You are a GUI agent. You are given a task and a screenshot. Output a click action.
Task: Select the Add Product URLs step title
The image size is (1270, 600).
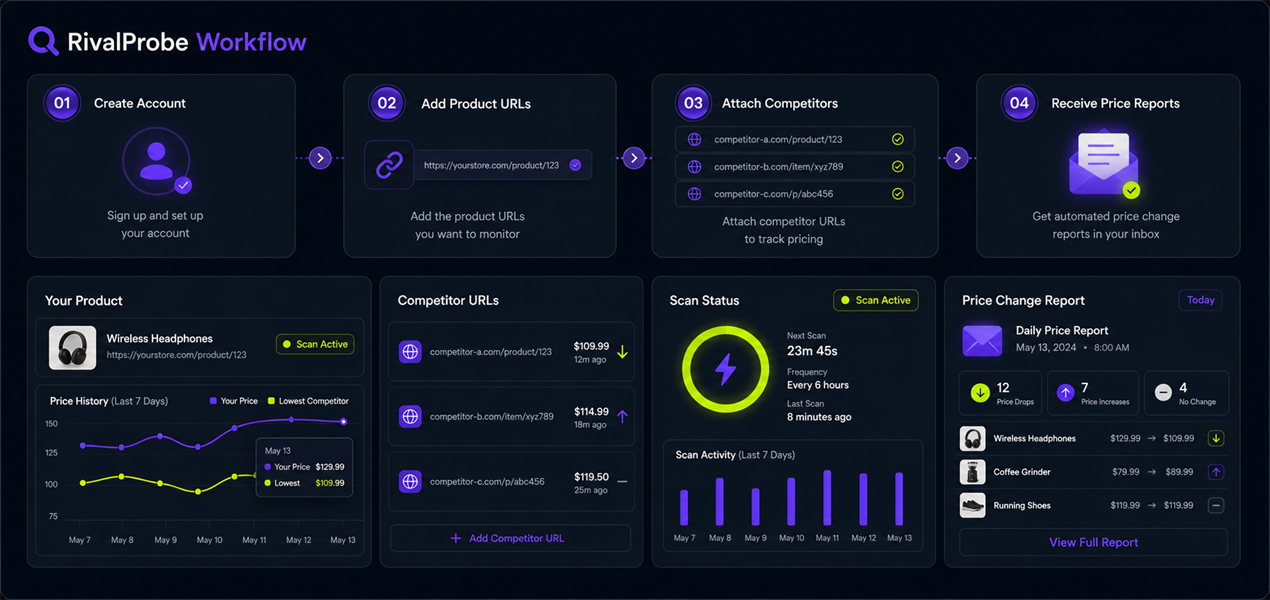coord(476,103)
